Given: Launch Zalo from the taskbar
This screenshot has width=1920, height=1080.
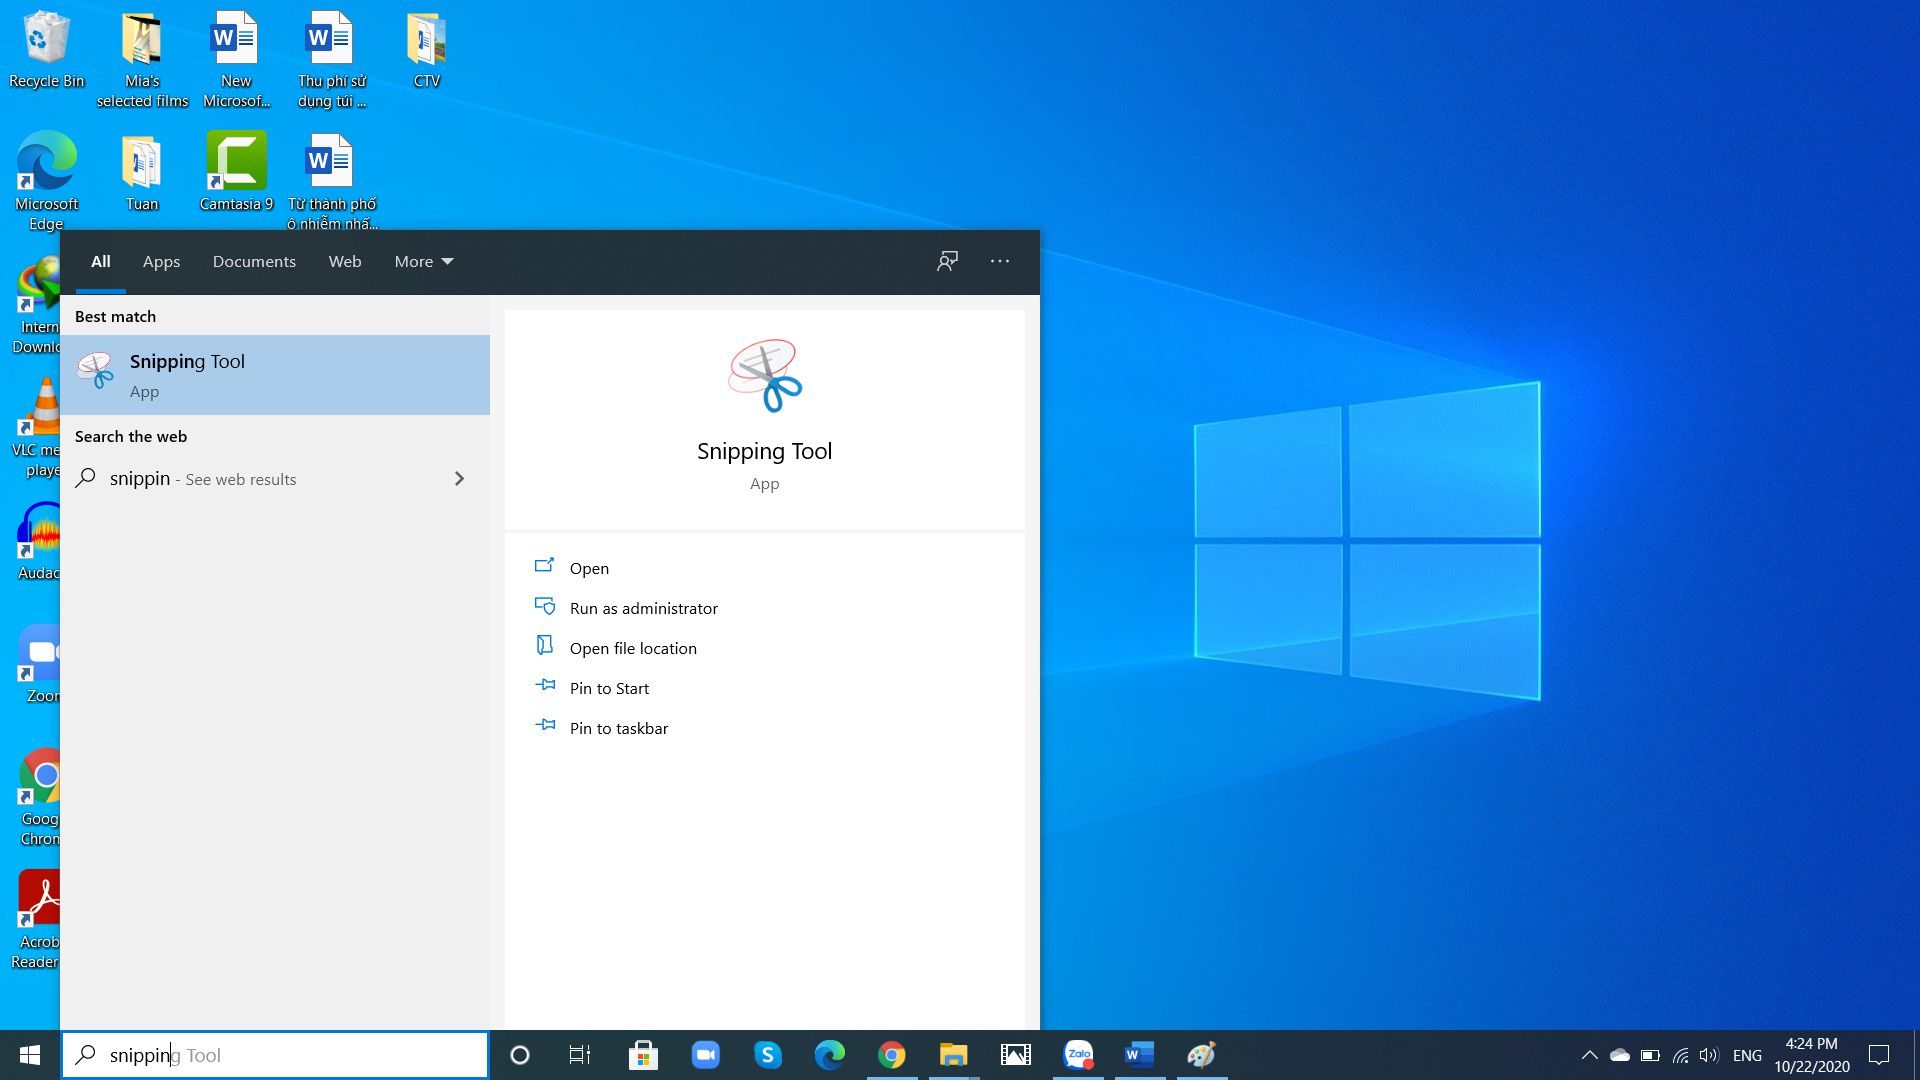Looking at the screenshot, I should point(1077,1054).
